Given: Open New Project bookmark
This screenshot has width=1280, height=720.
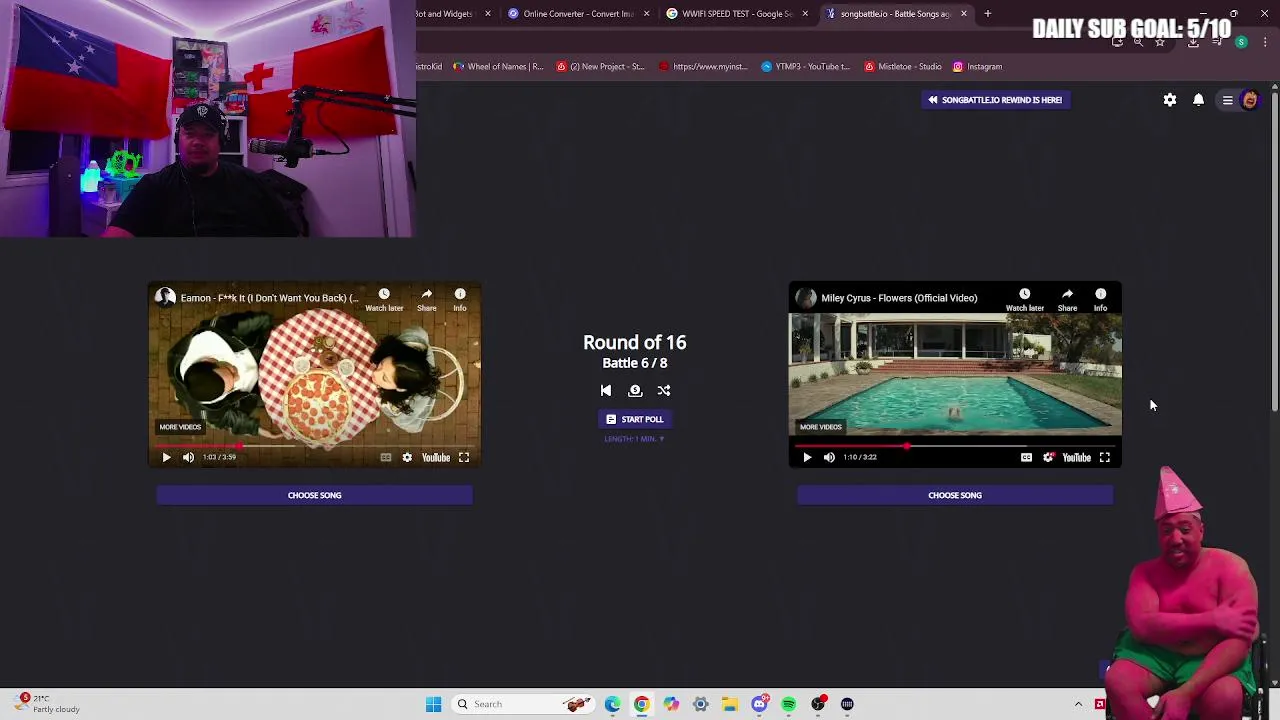Looking at the screenshot, I should point(601,67).
